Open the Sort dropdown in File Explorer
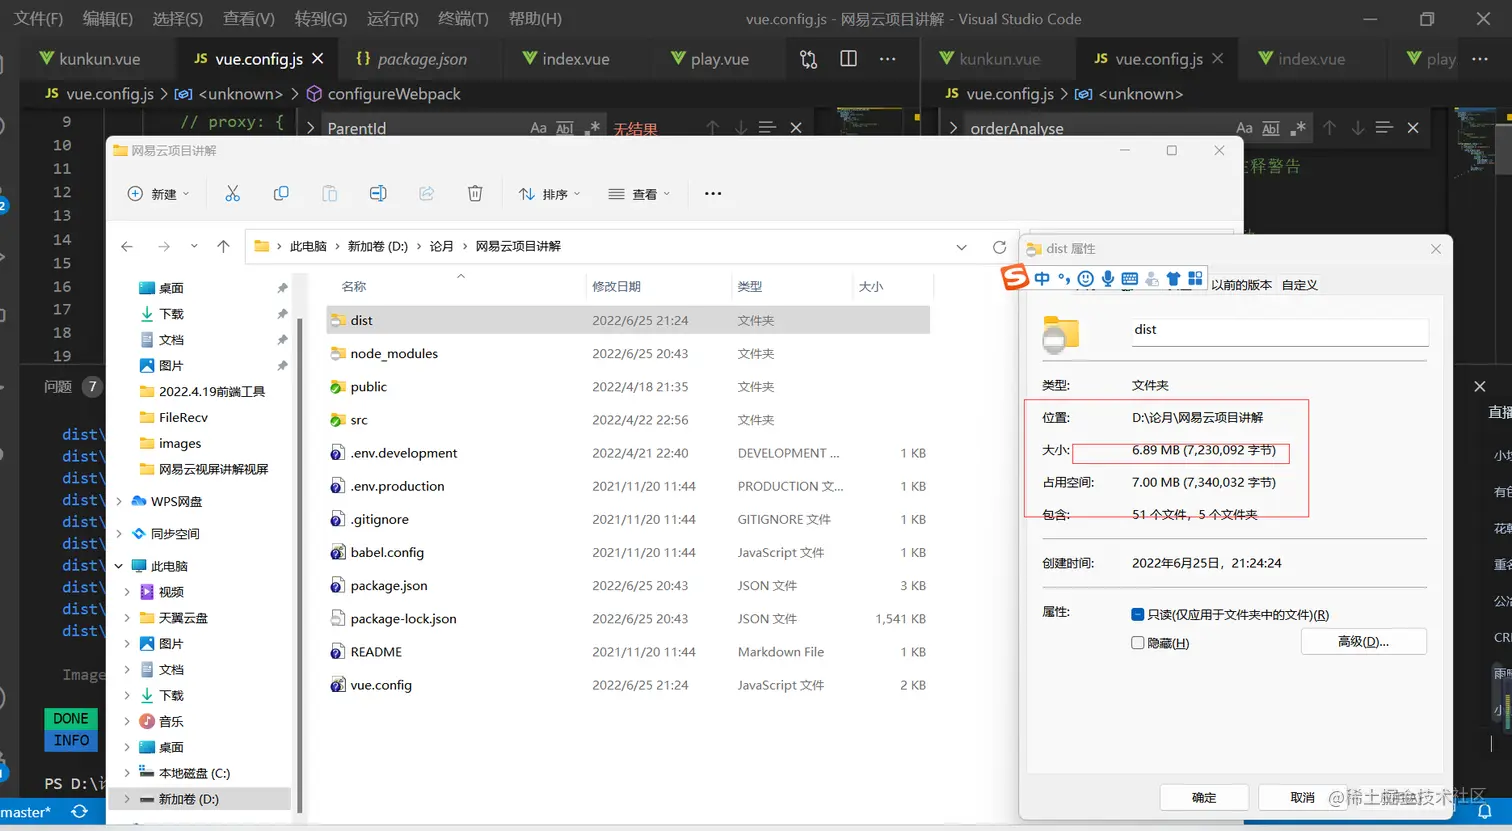The height and width of the screenshot is (831, 1512). [x=549, y=194]
